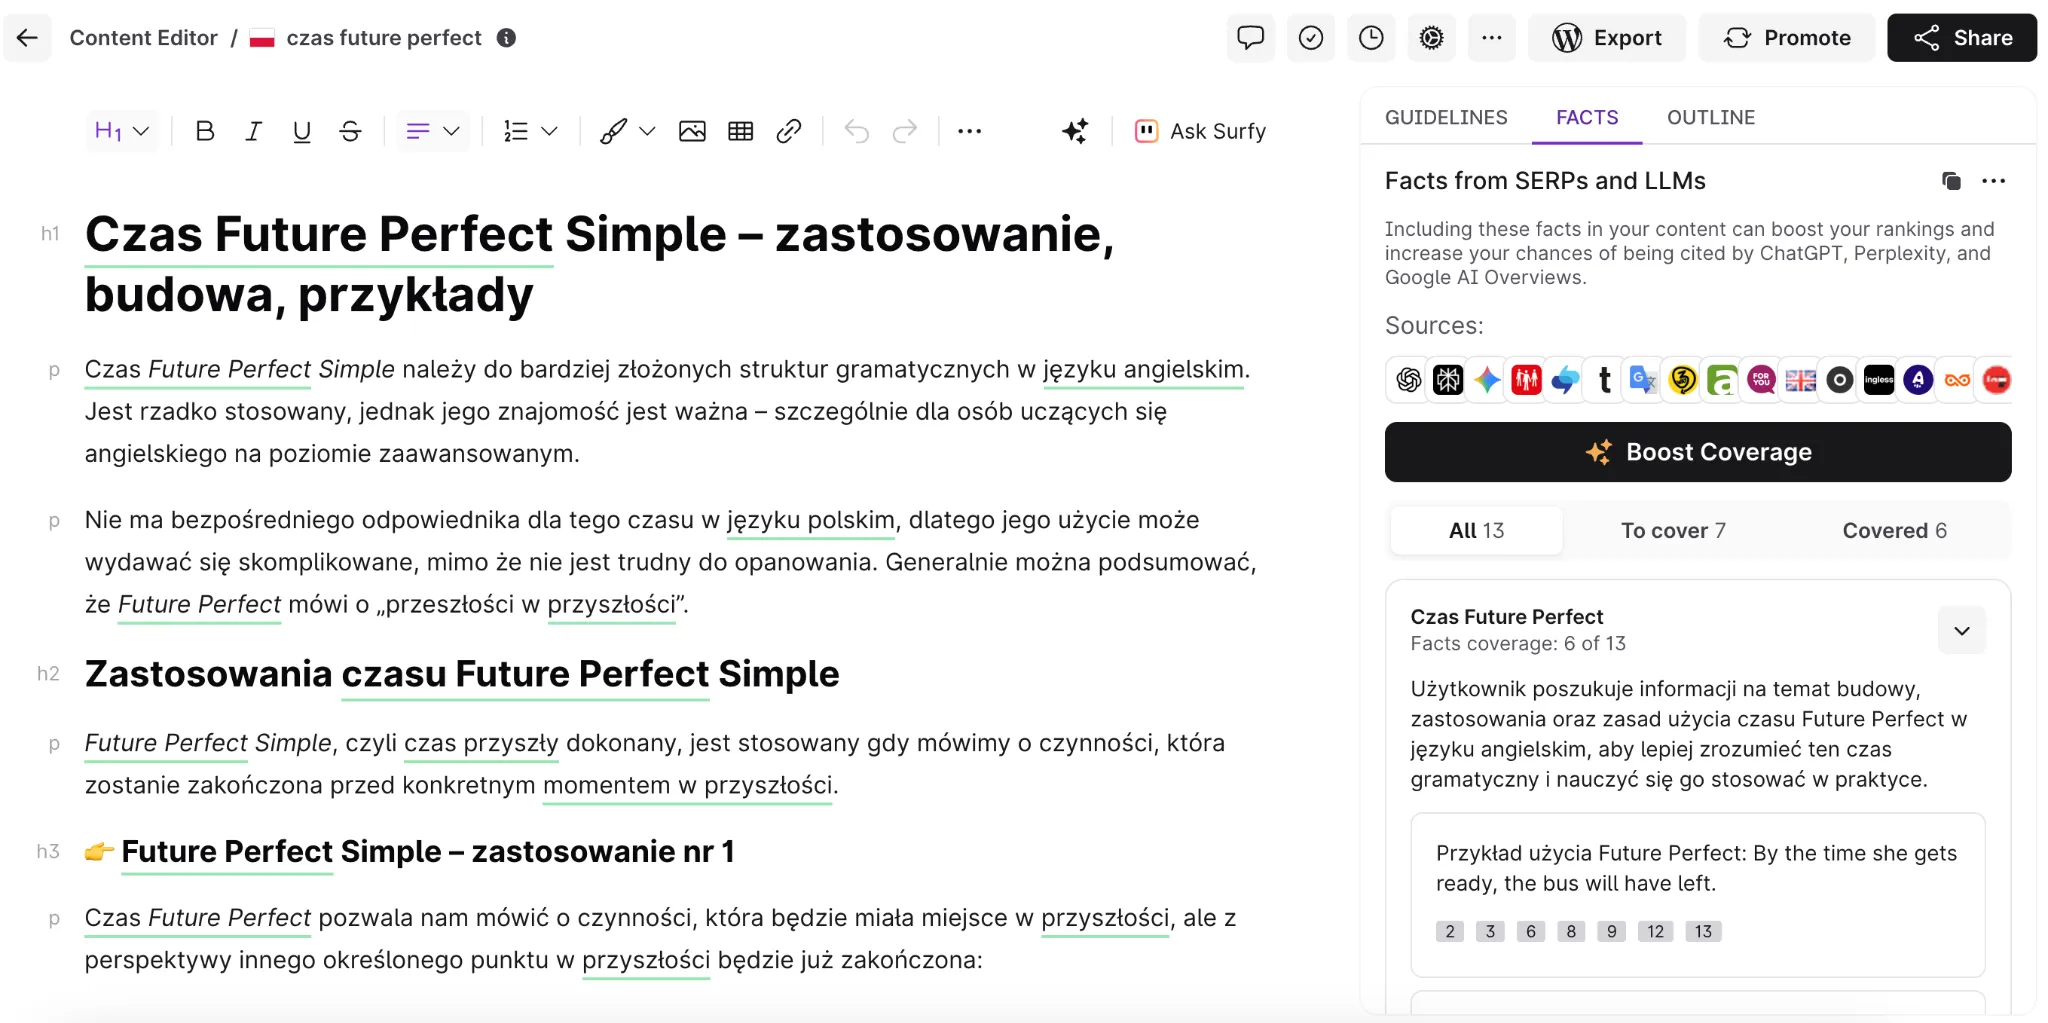
Task: Open Ask Surfy assistant
Action: tap(1200, 131)
